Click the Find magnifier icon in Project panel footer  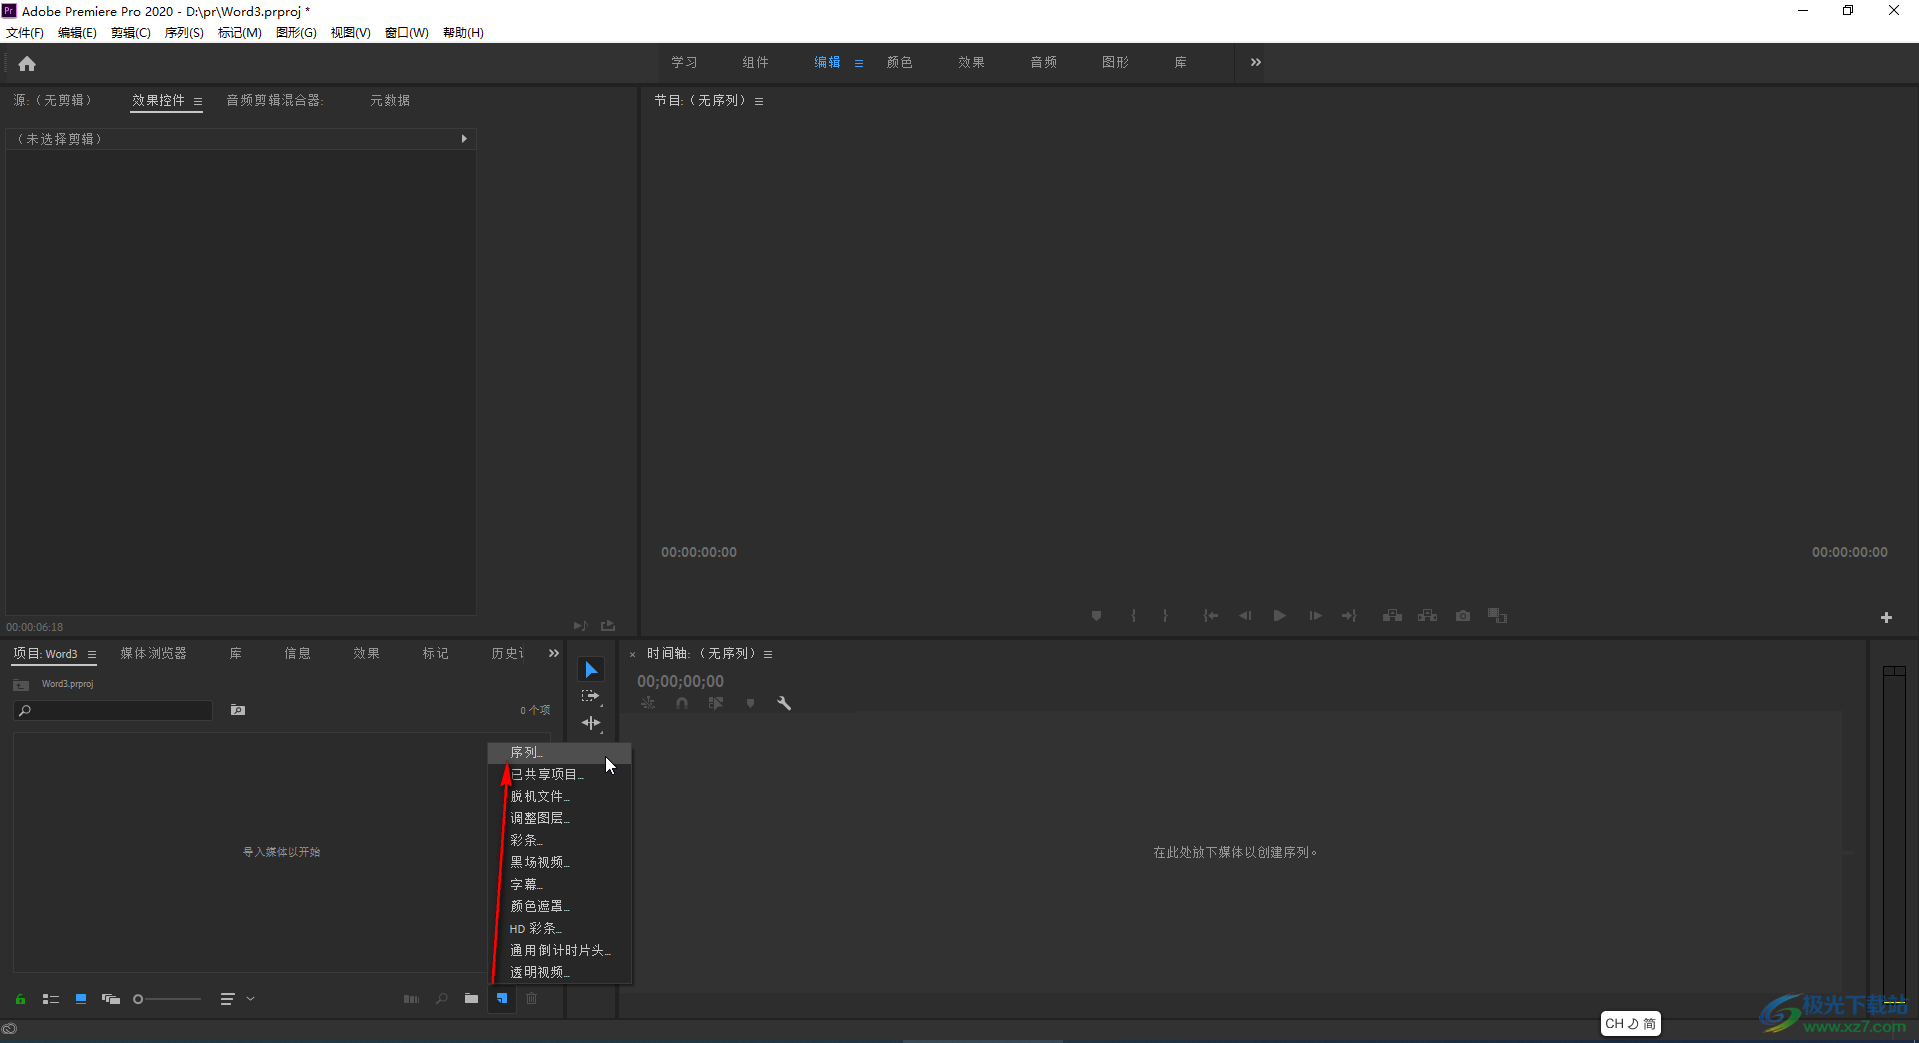coord(441,998)
